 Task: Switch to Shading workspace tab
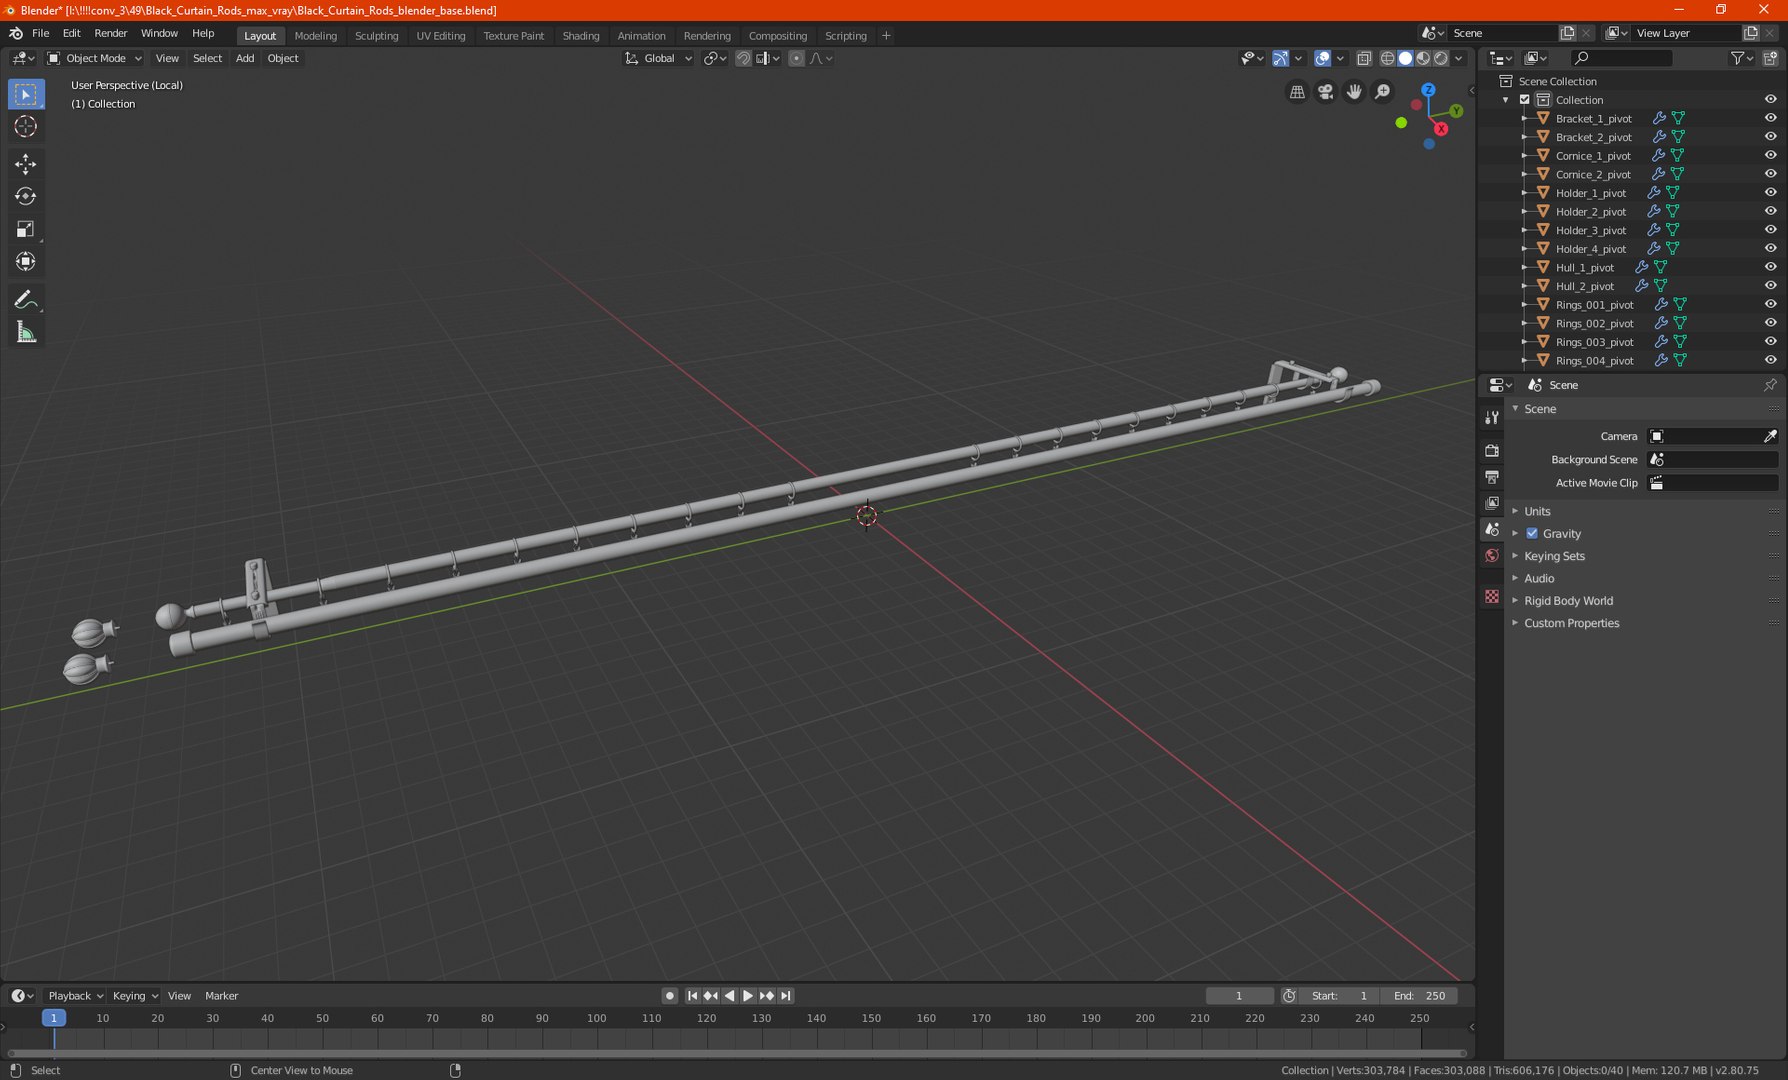[581, 35]
